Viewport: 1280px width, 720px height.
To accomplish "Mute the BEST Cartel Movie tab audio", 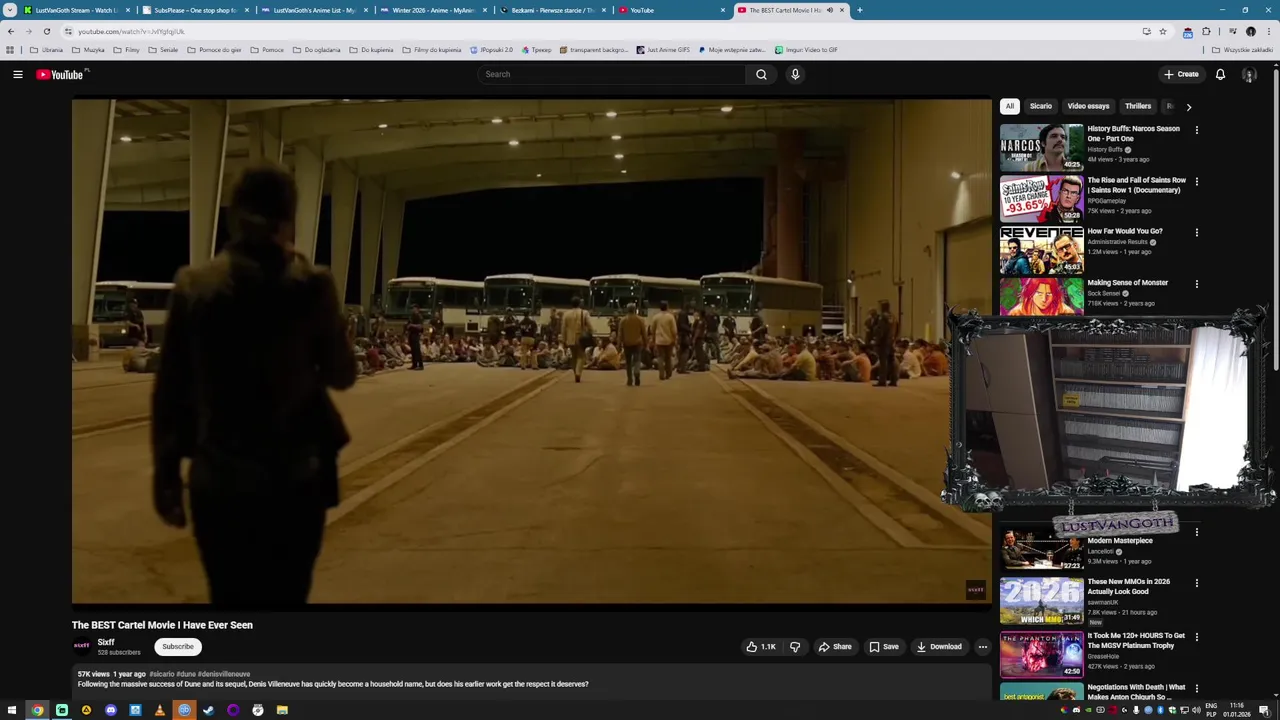I will point(829,10).
